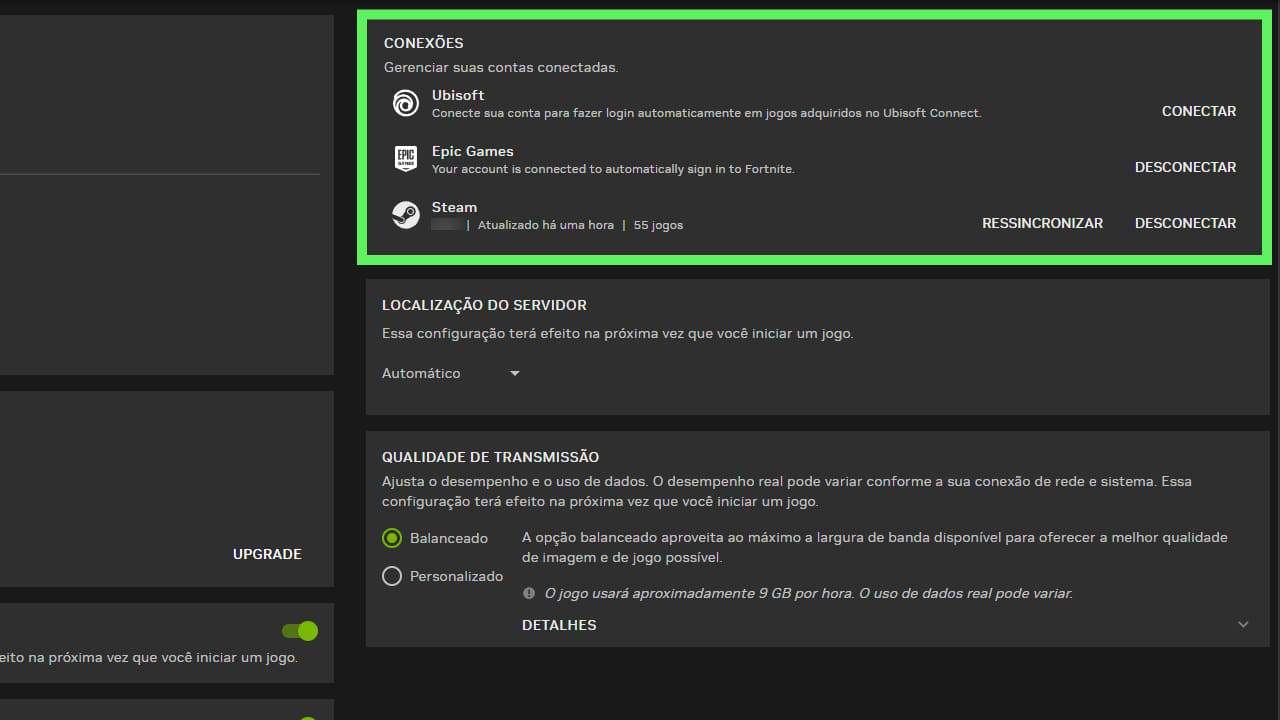This screenshot has height=720, width=1280.
Task: Click the chevron at the right of DETALHES
Action: (1243, 623)
